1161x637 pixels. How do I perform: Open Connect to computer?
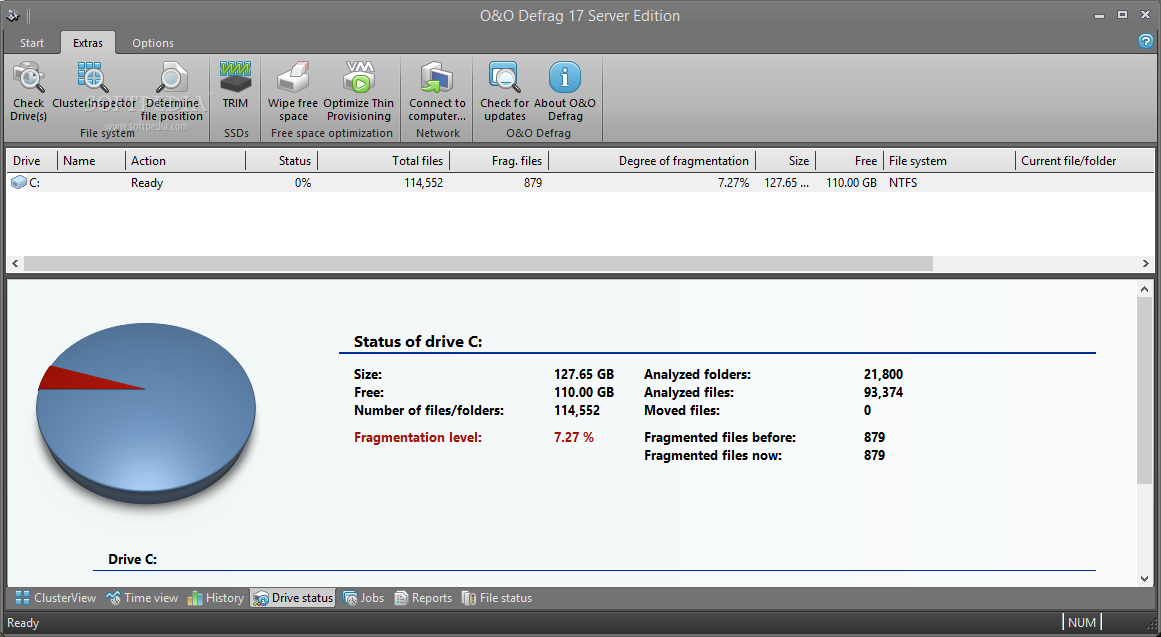[x=438, y=91]
